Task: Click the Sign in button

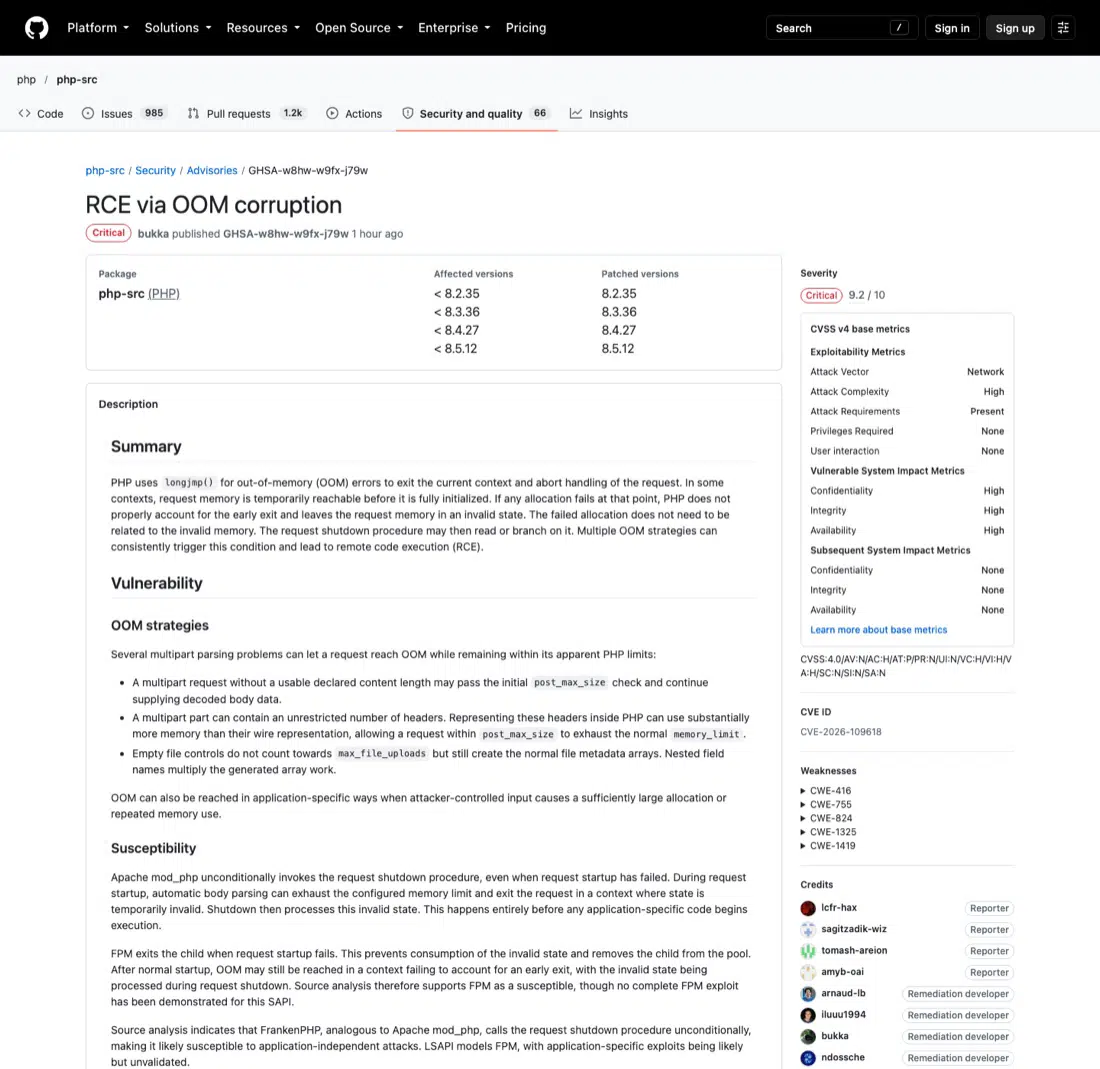Action: click(x=951, y=28)
